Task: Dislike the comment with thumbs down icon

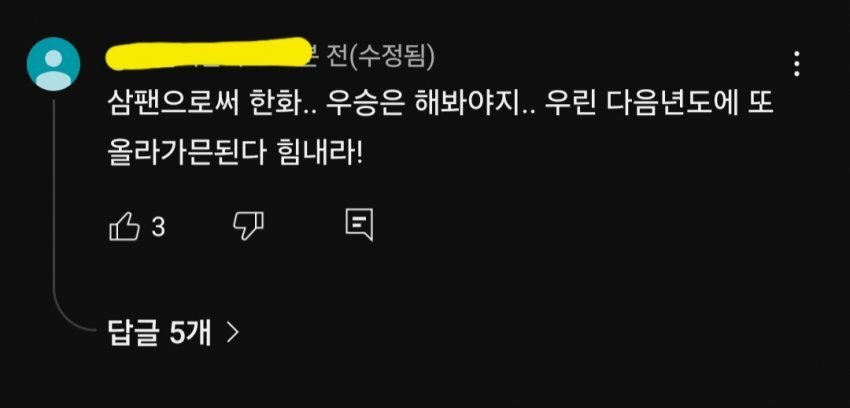Action: point(248,226)
